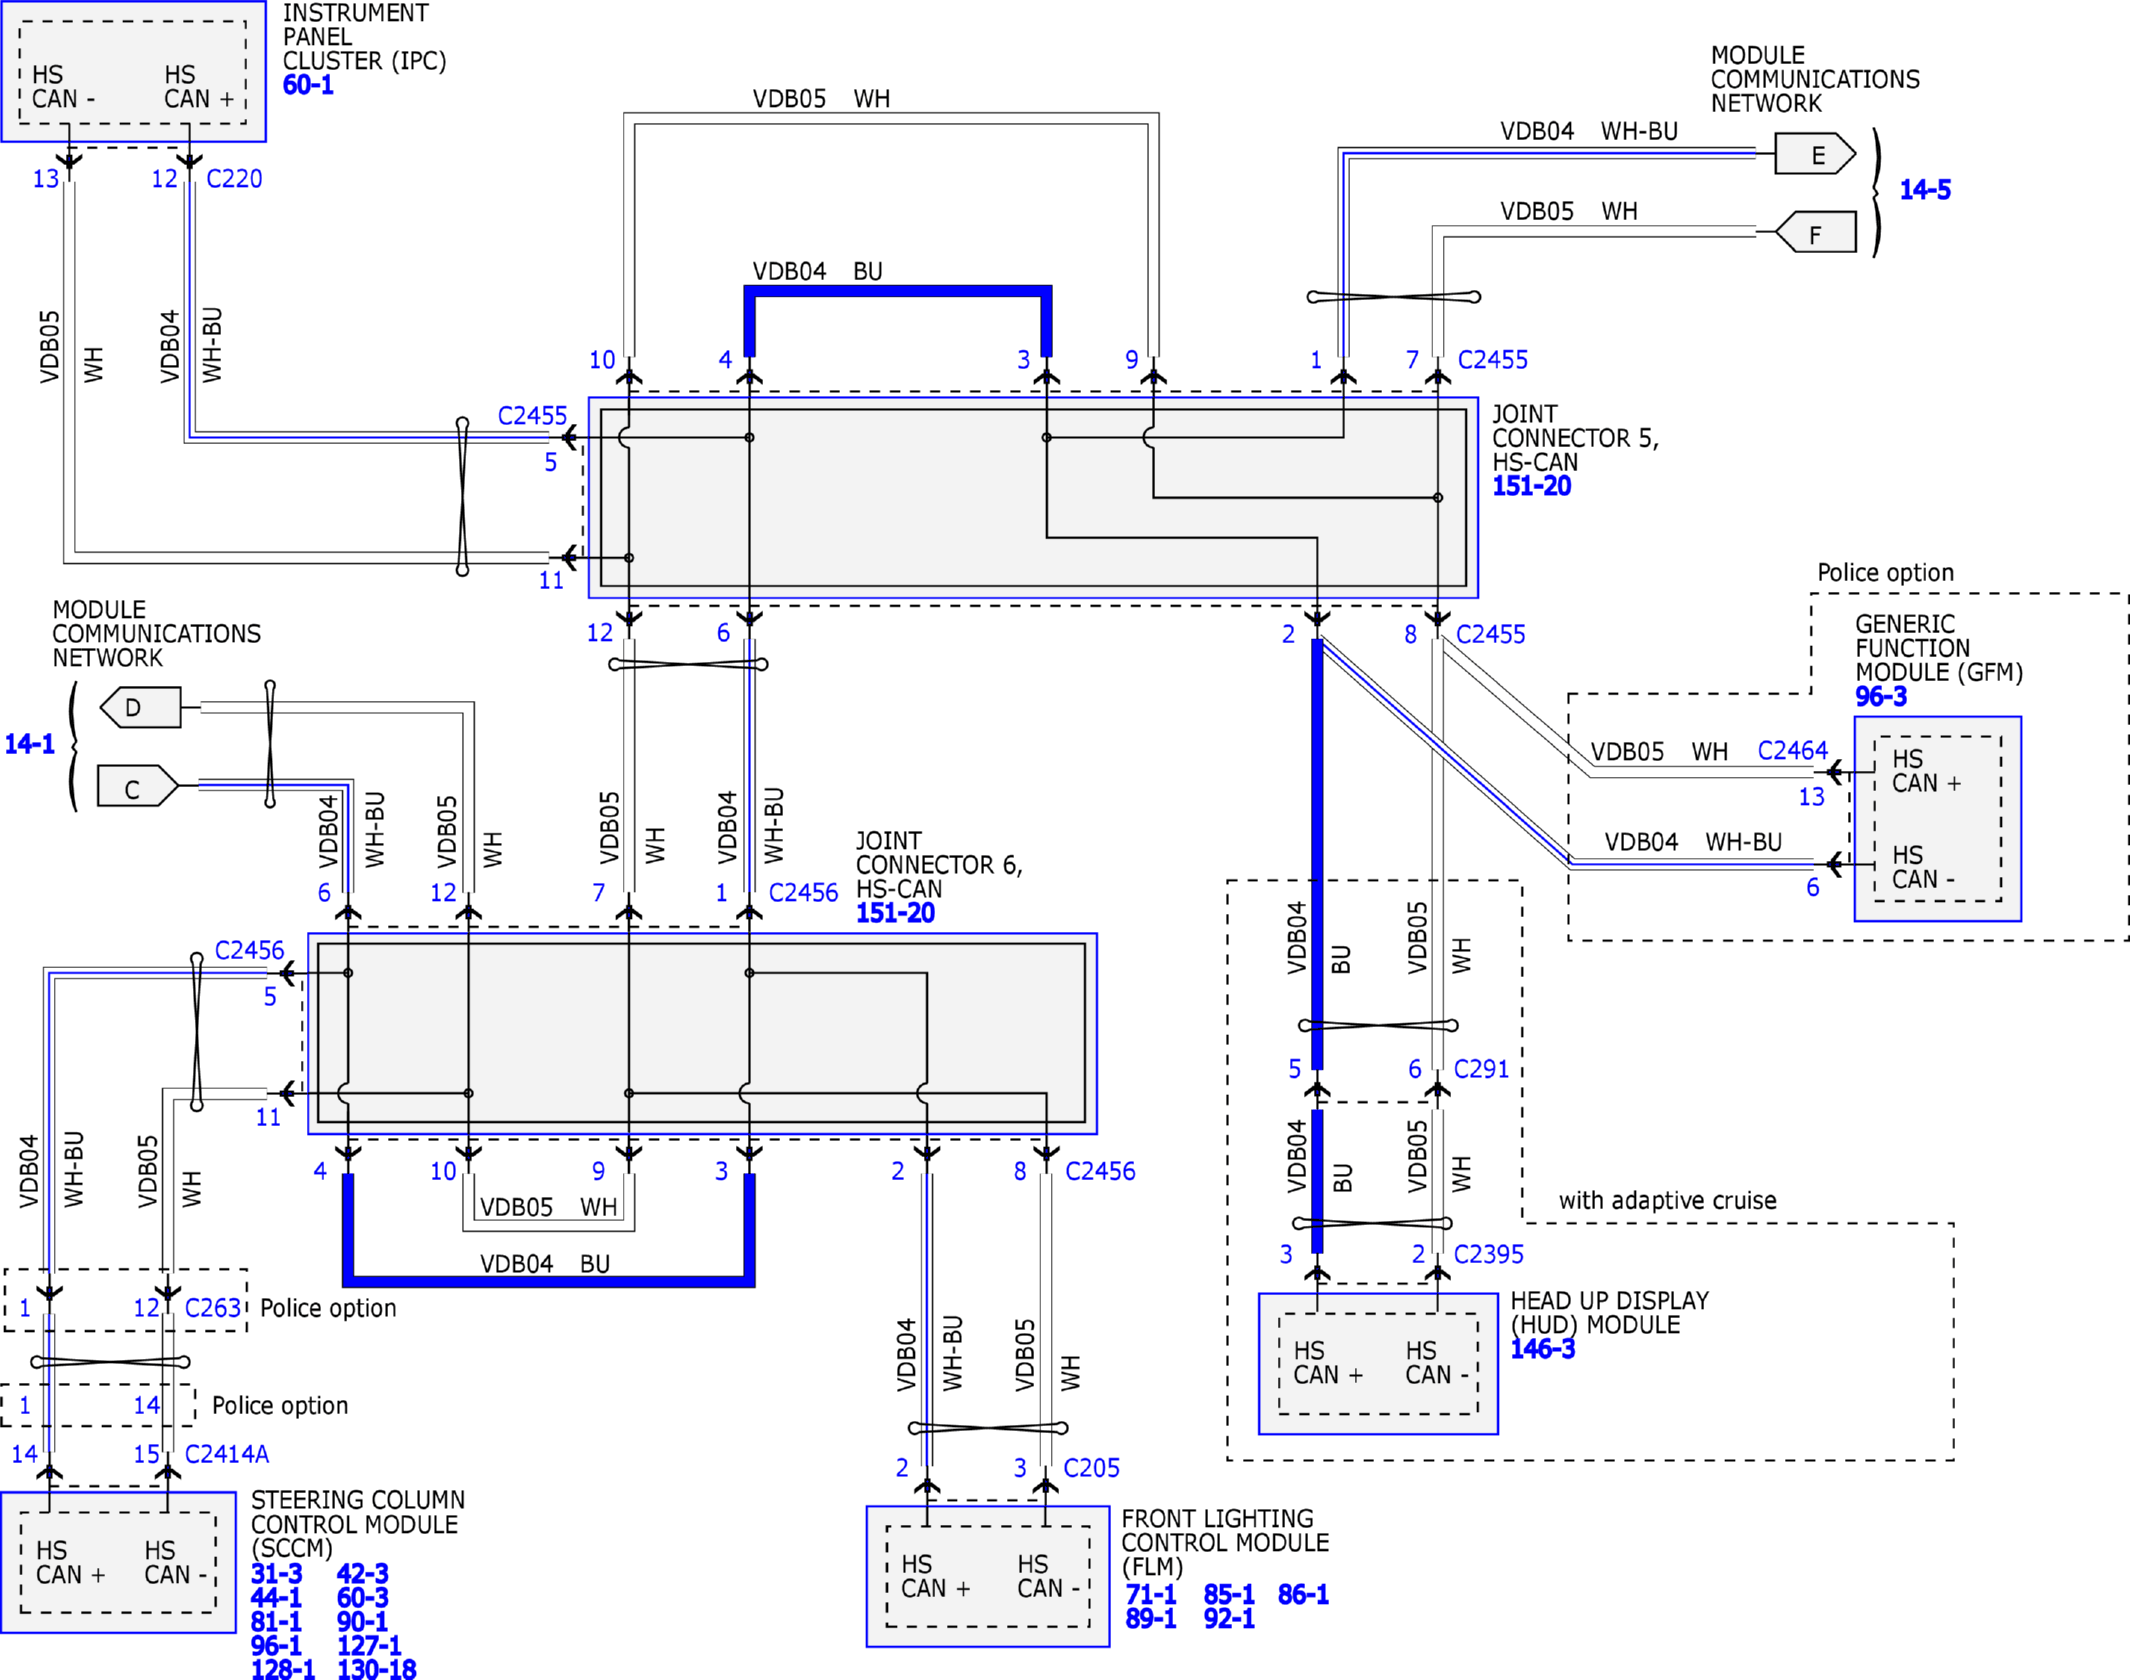Open page reference 60-1 under Instrument Panel Cluster
The height and width of the screenshot is (1680, 2130).
coord(308,85)
